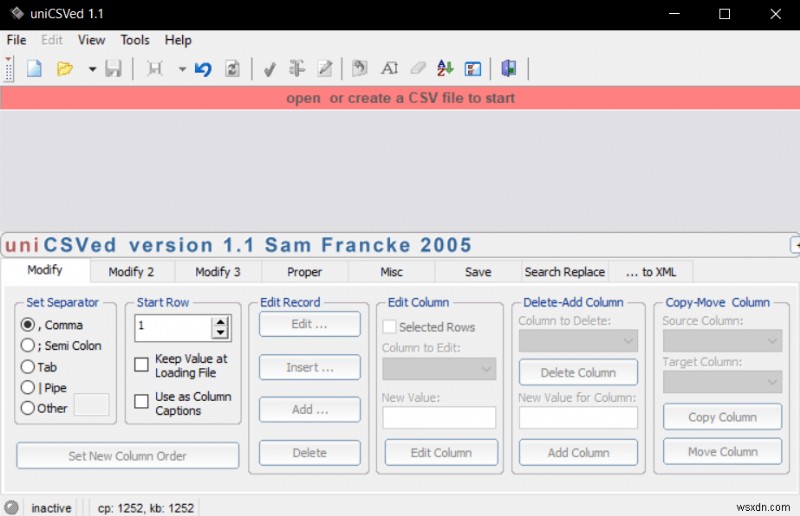Click the Delete record button

pyautogui.click(x=310, y=453)
